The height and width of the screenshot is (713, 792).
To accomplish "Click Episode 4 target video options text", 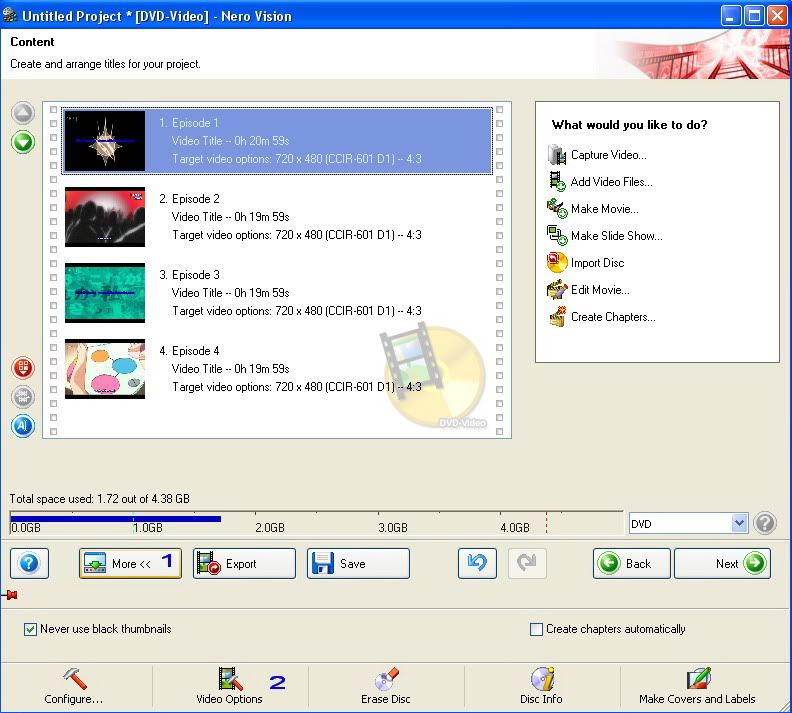I will click(x=297, y=387).
